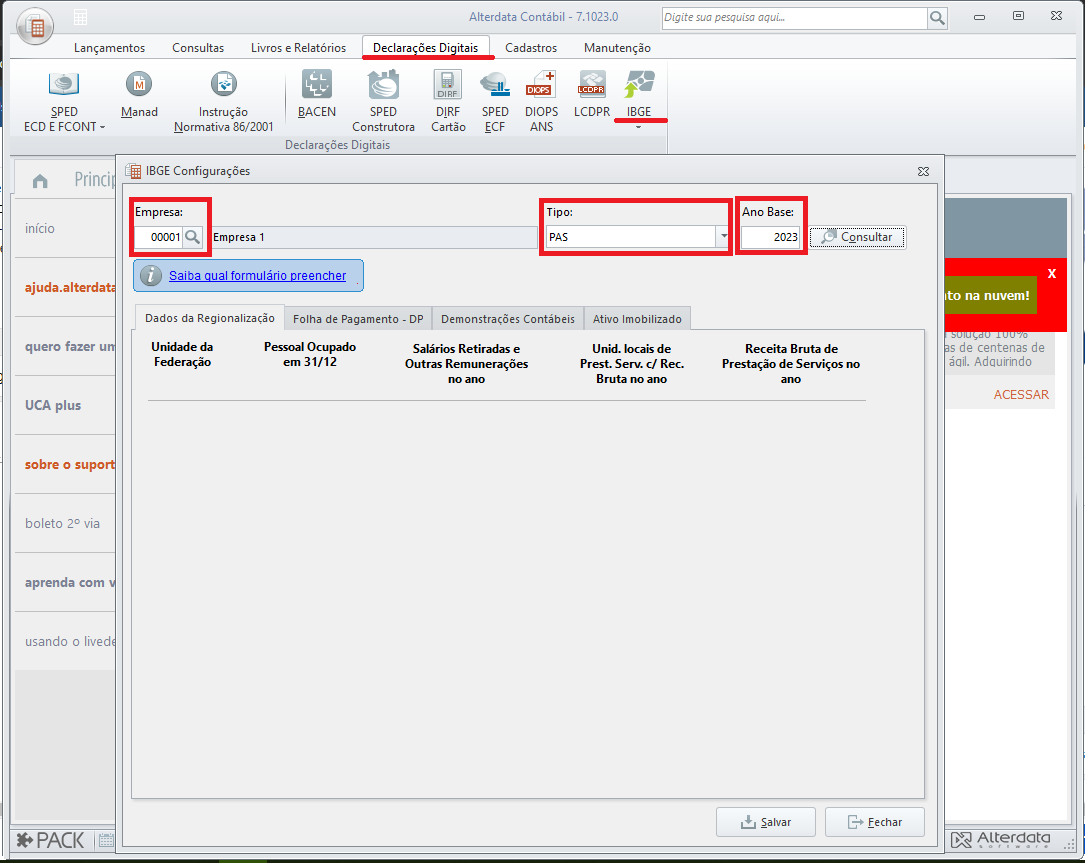Click the Unidade da Federação column header

pos(183,354)
